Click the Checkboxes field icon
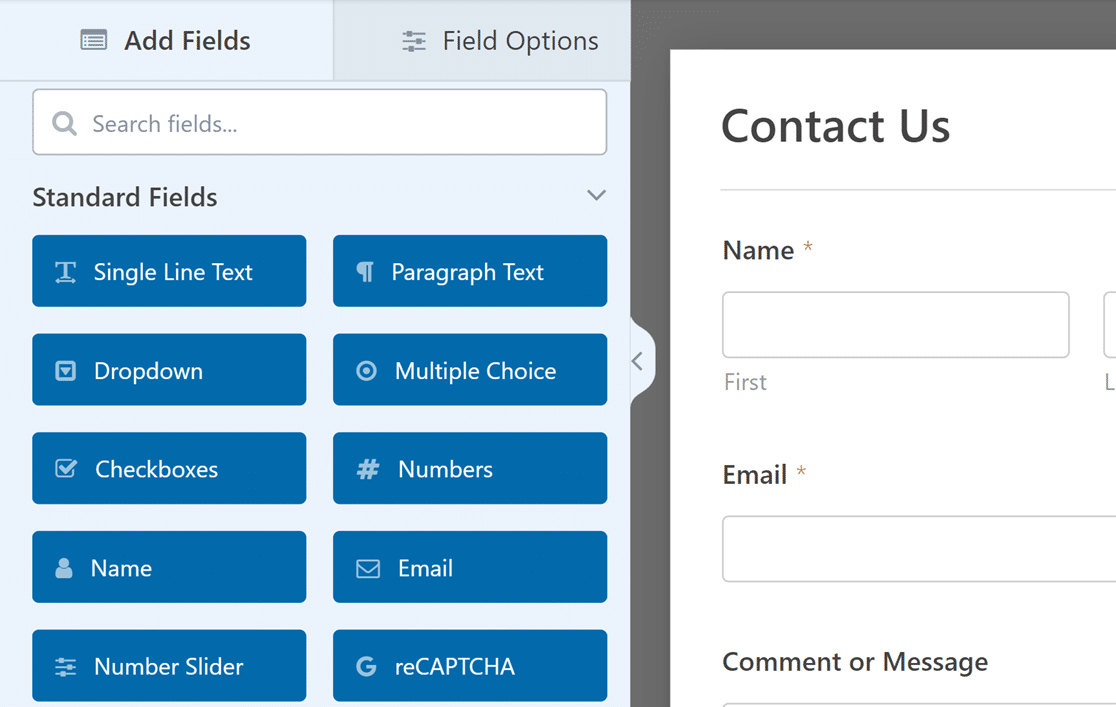 pyautogui.click(x=66, y=469)
